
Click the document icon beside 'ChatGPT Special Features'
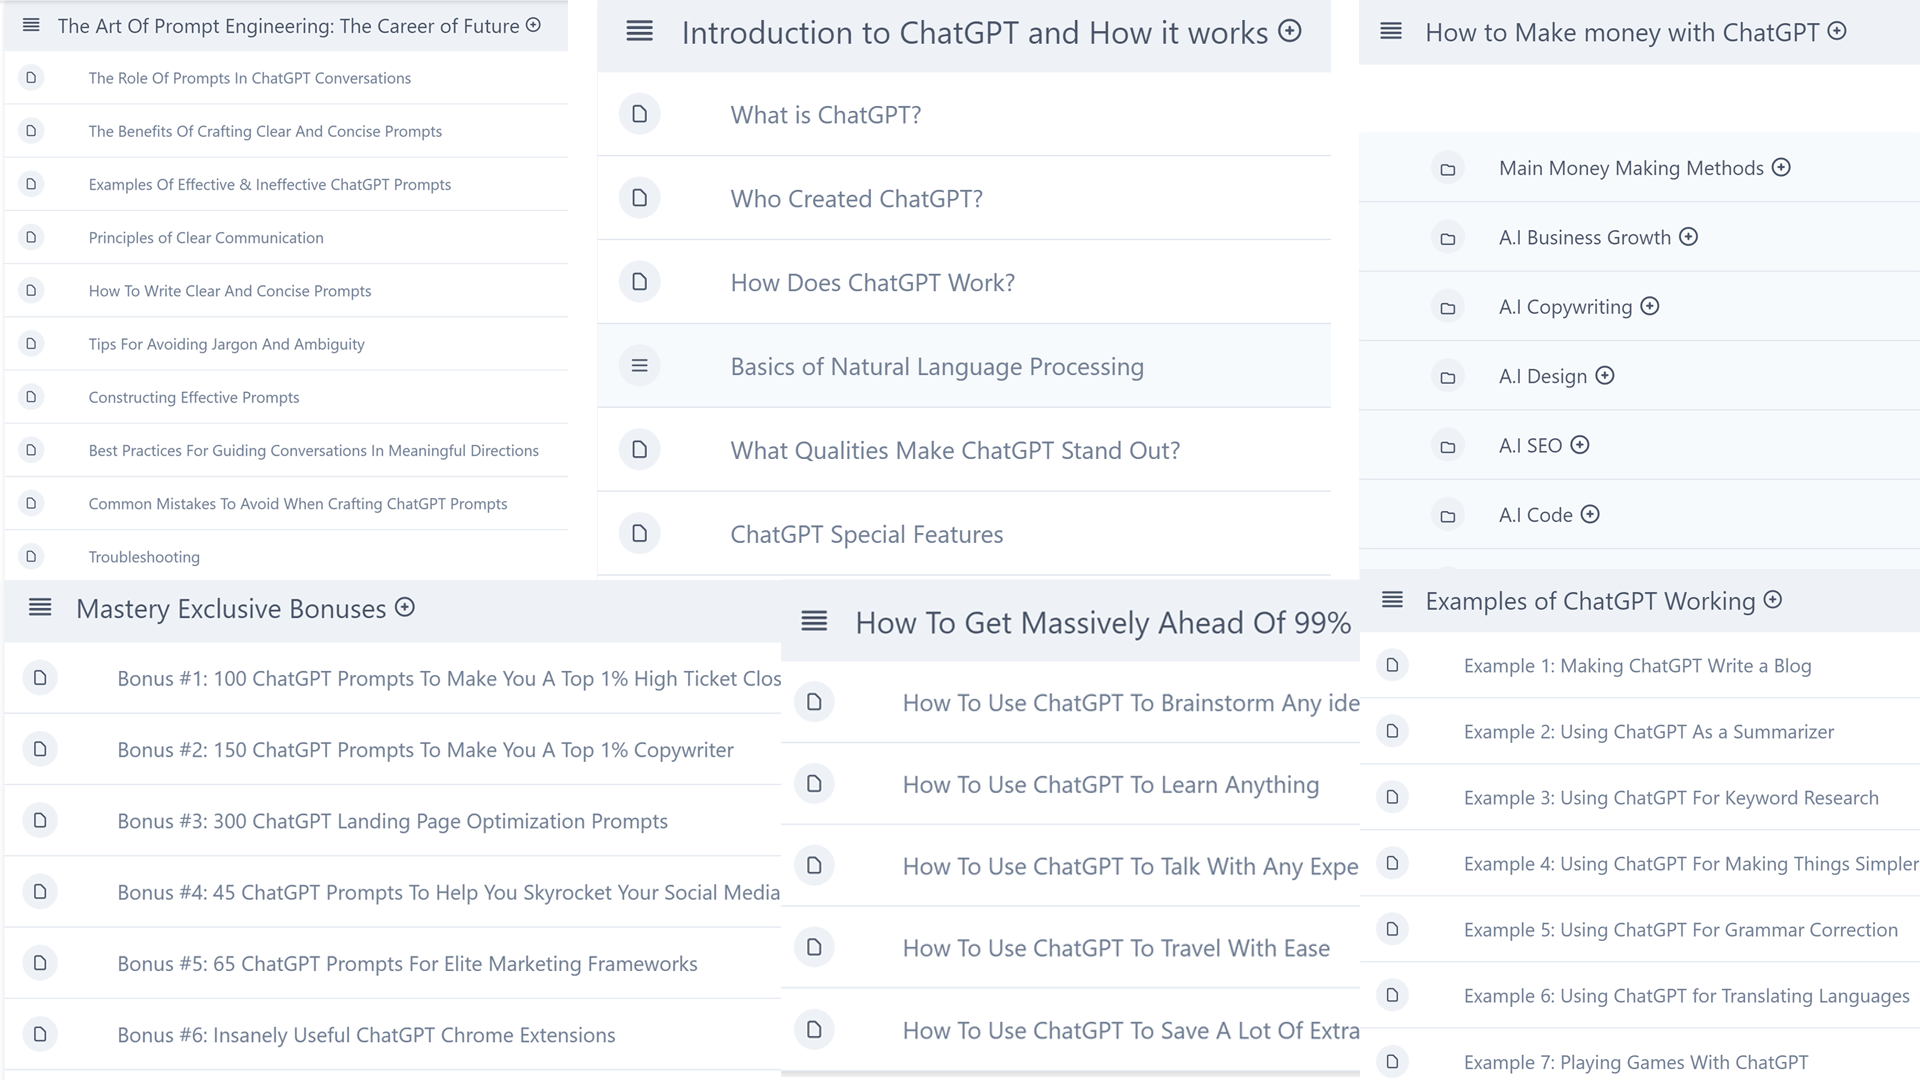tap(640, 534)
